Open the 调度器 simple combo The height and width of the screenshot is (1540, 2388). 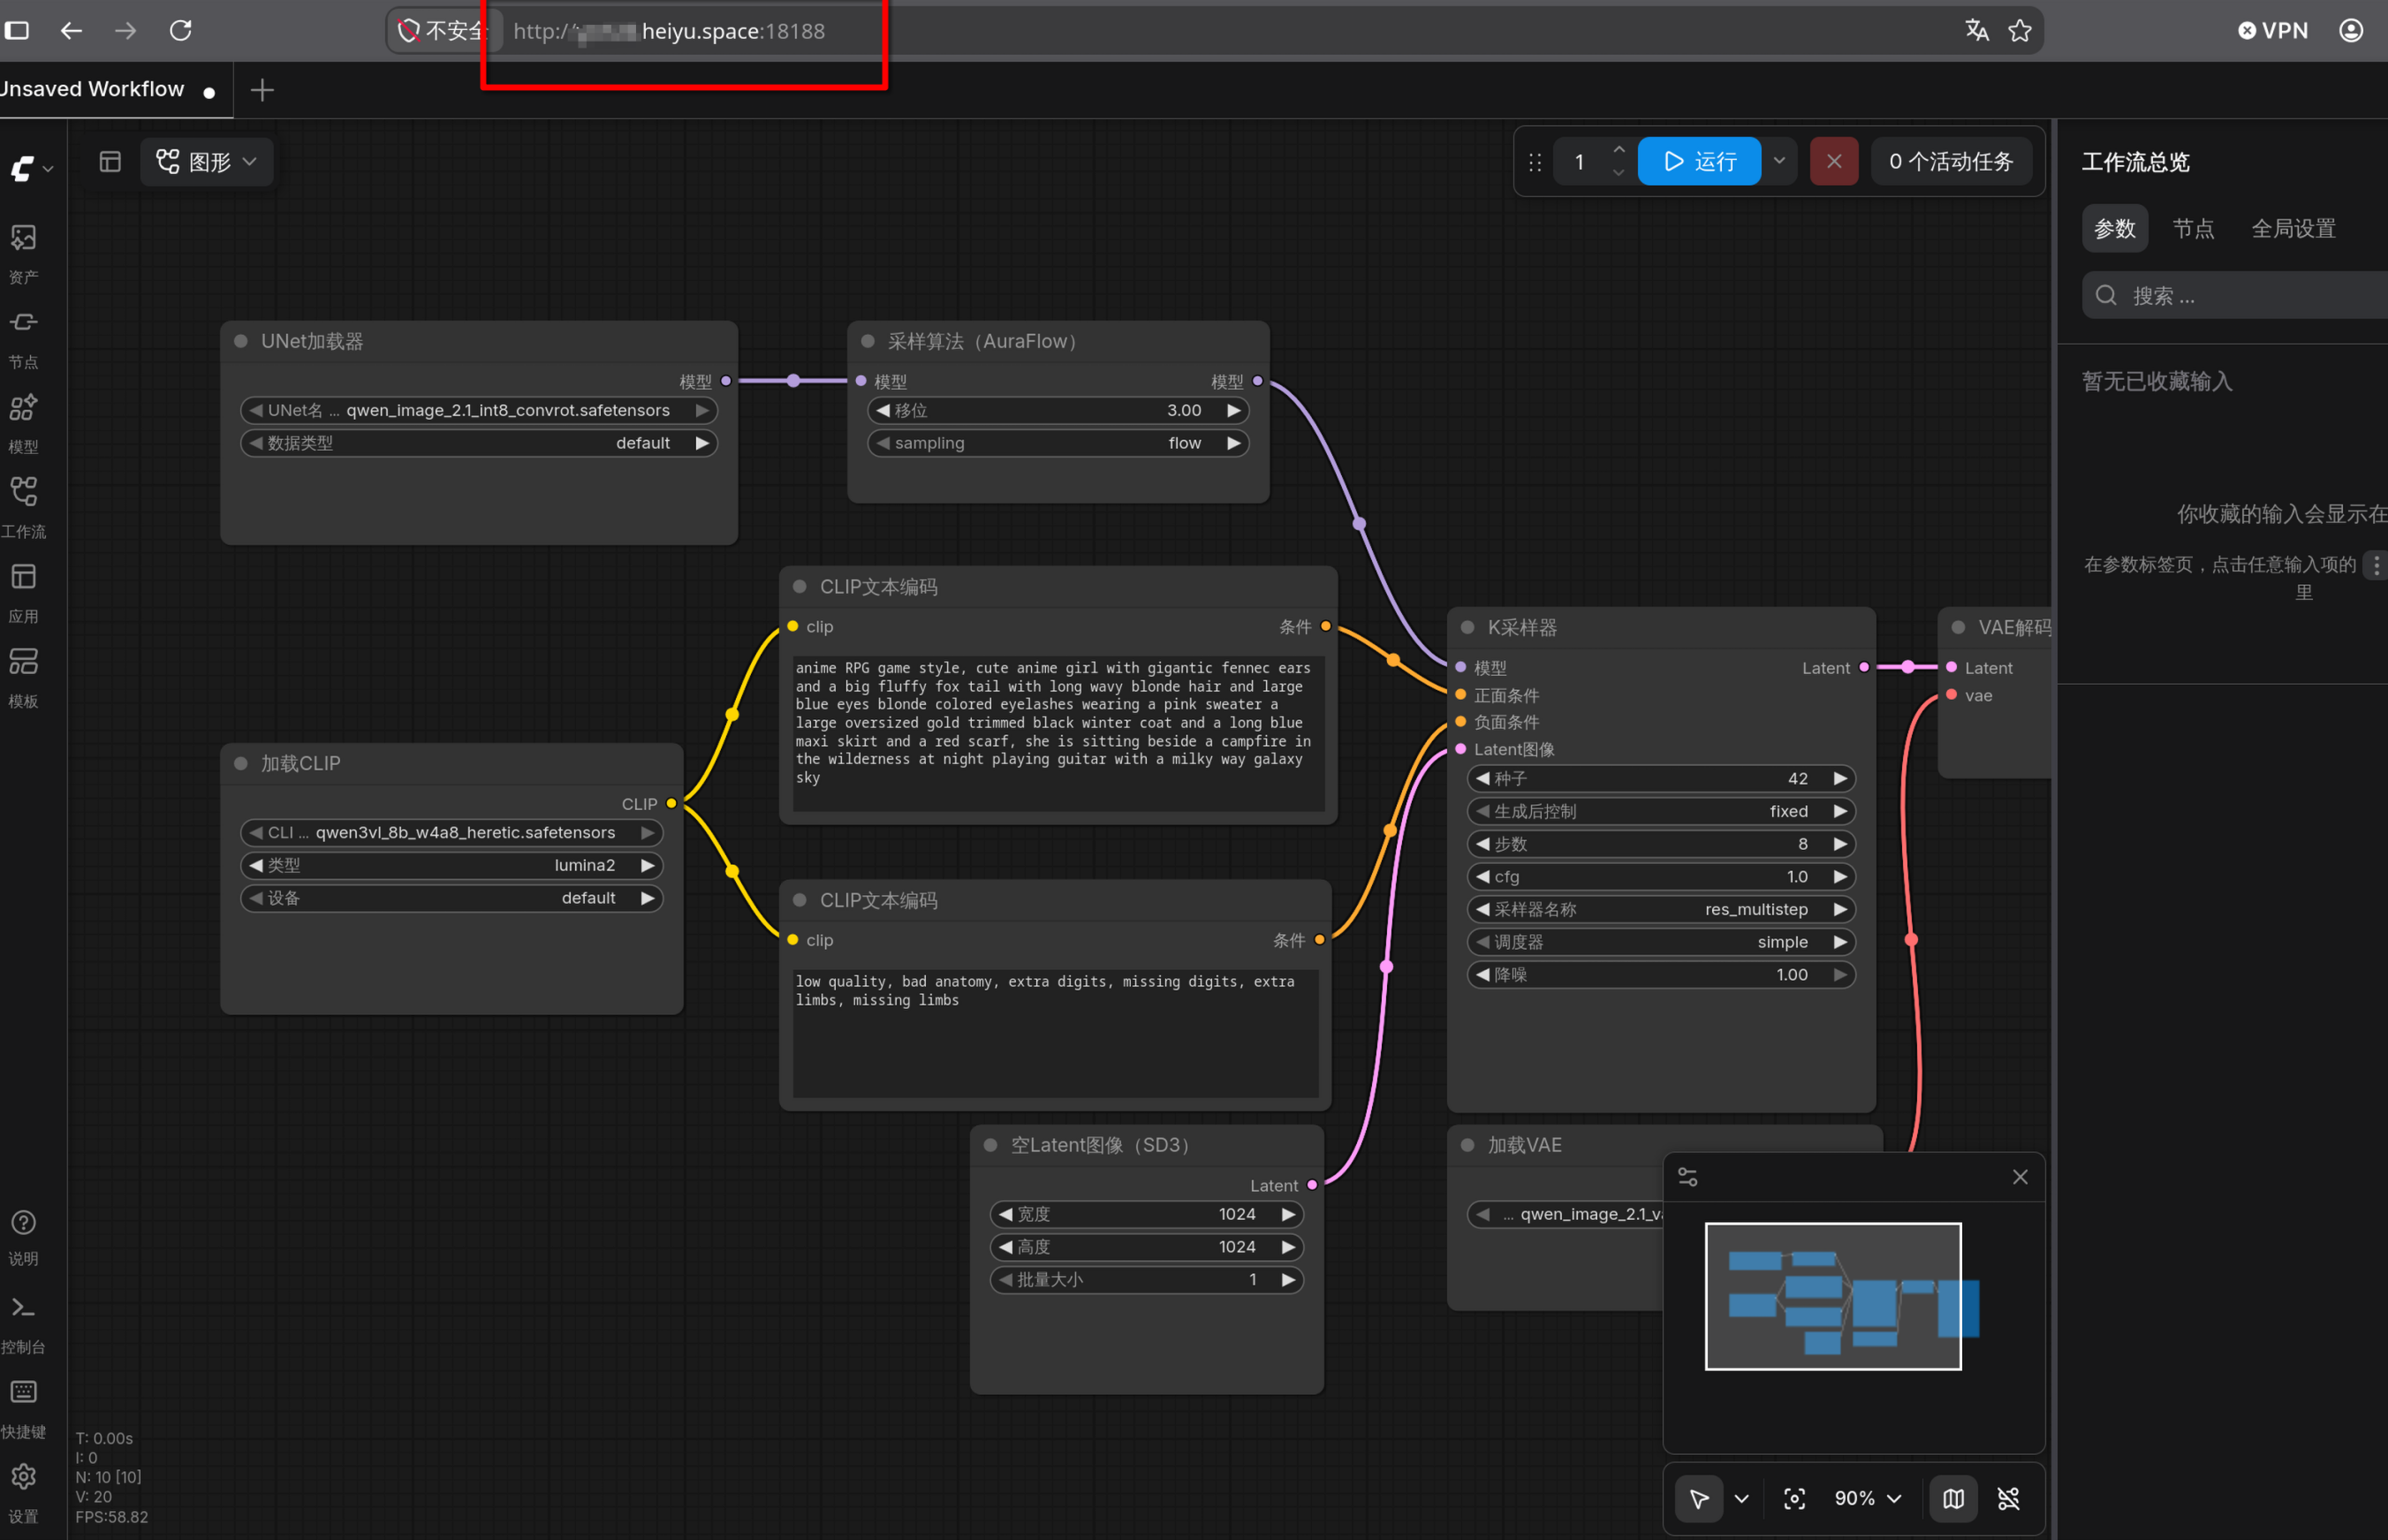click(x=1661, y=942)
